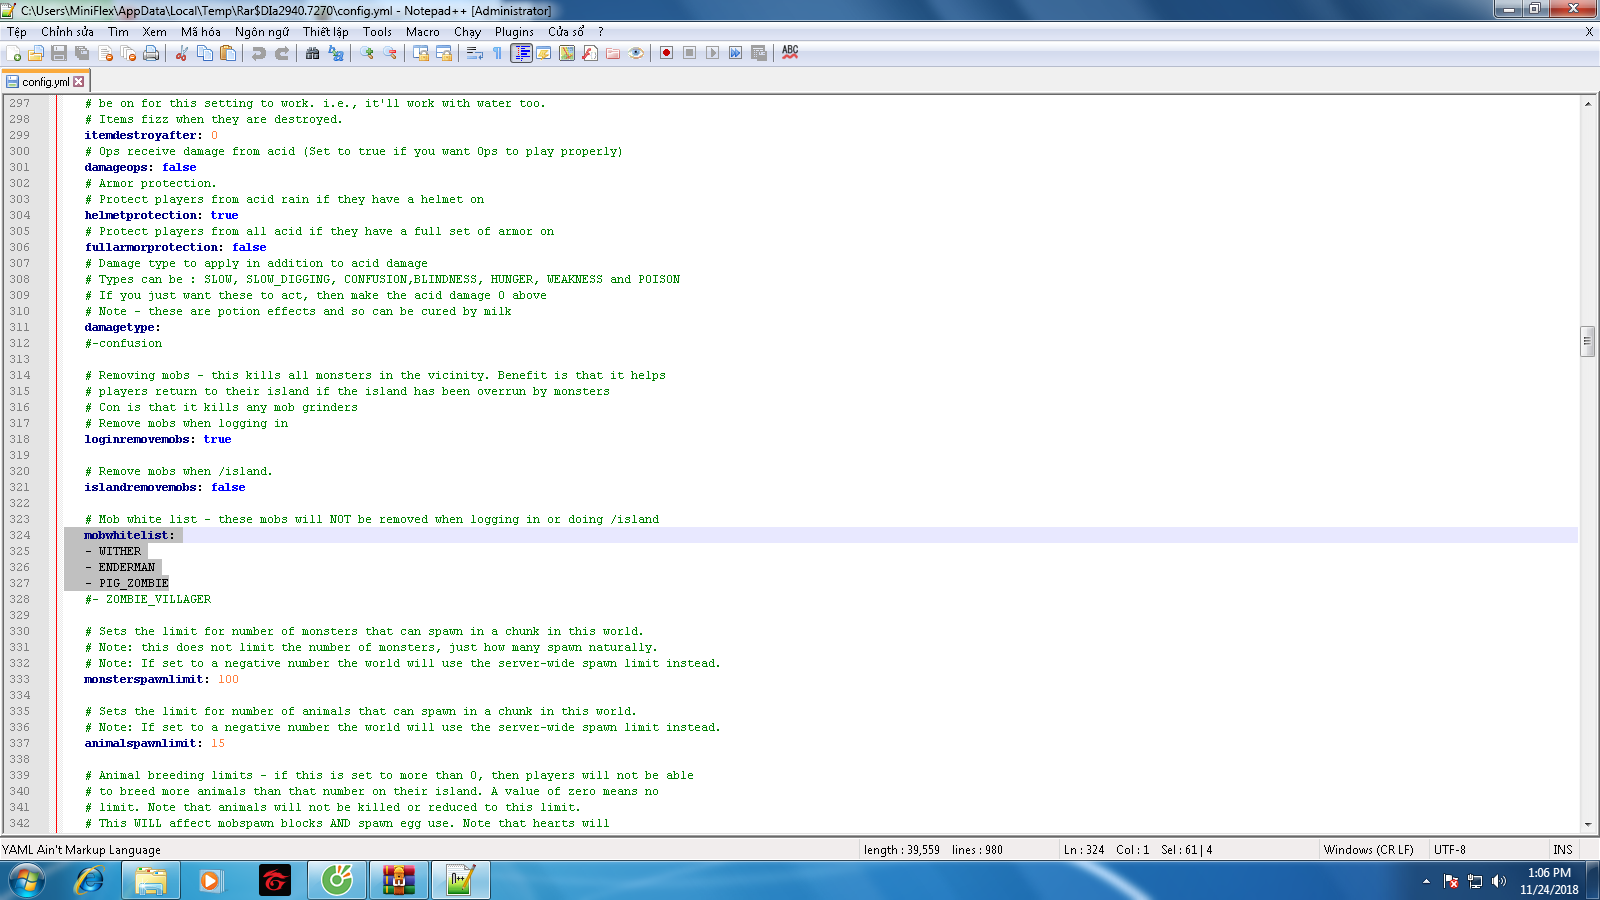The image size is (1600, 900).
Task: Close document using menu bar X
Action: [x=1589, y=32]
